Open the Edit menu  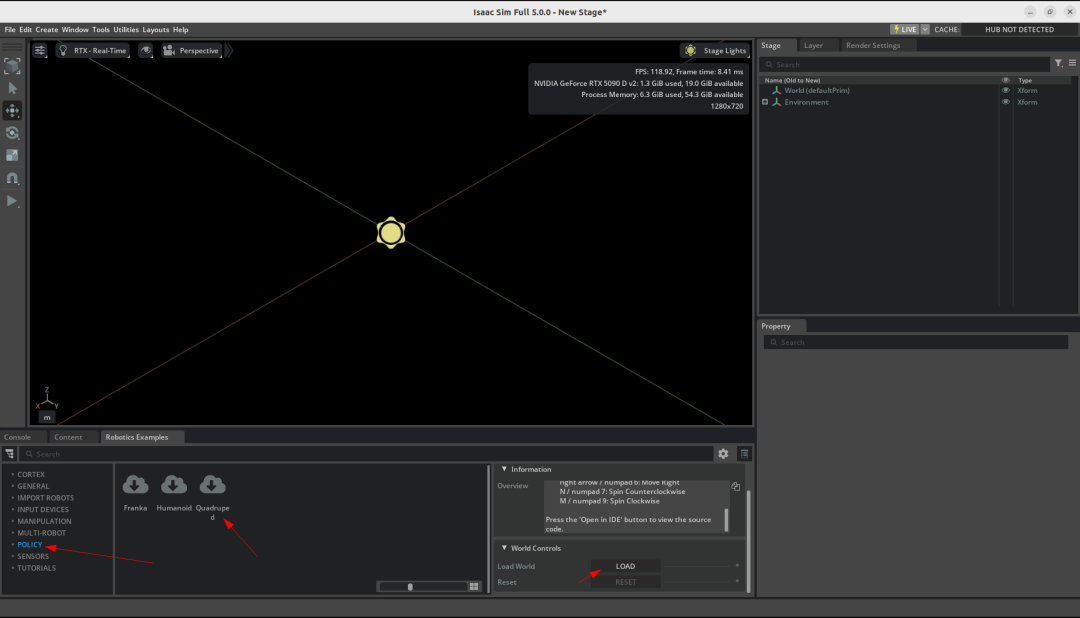coord(25,30)
